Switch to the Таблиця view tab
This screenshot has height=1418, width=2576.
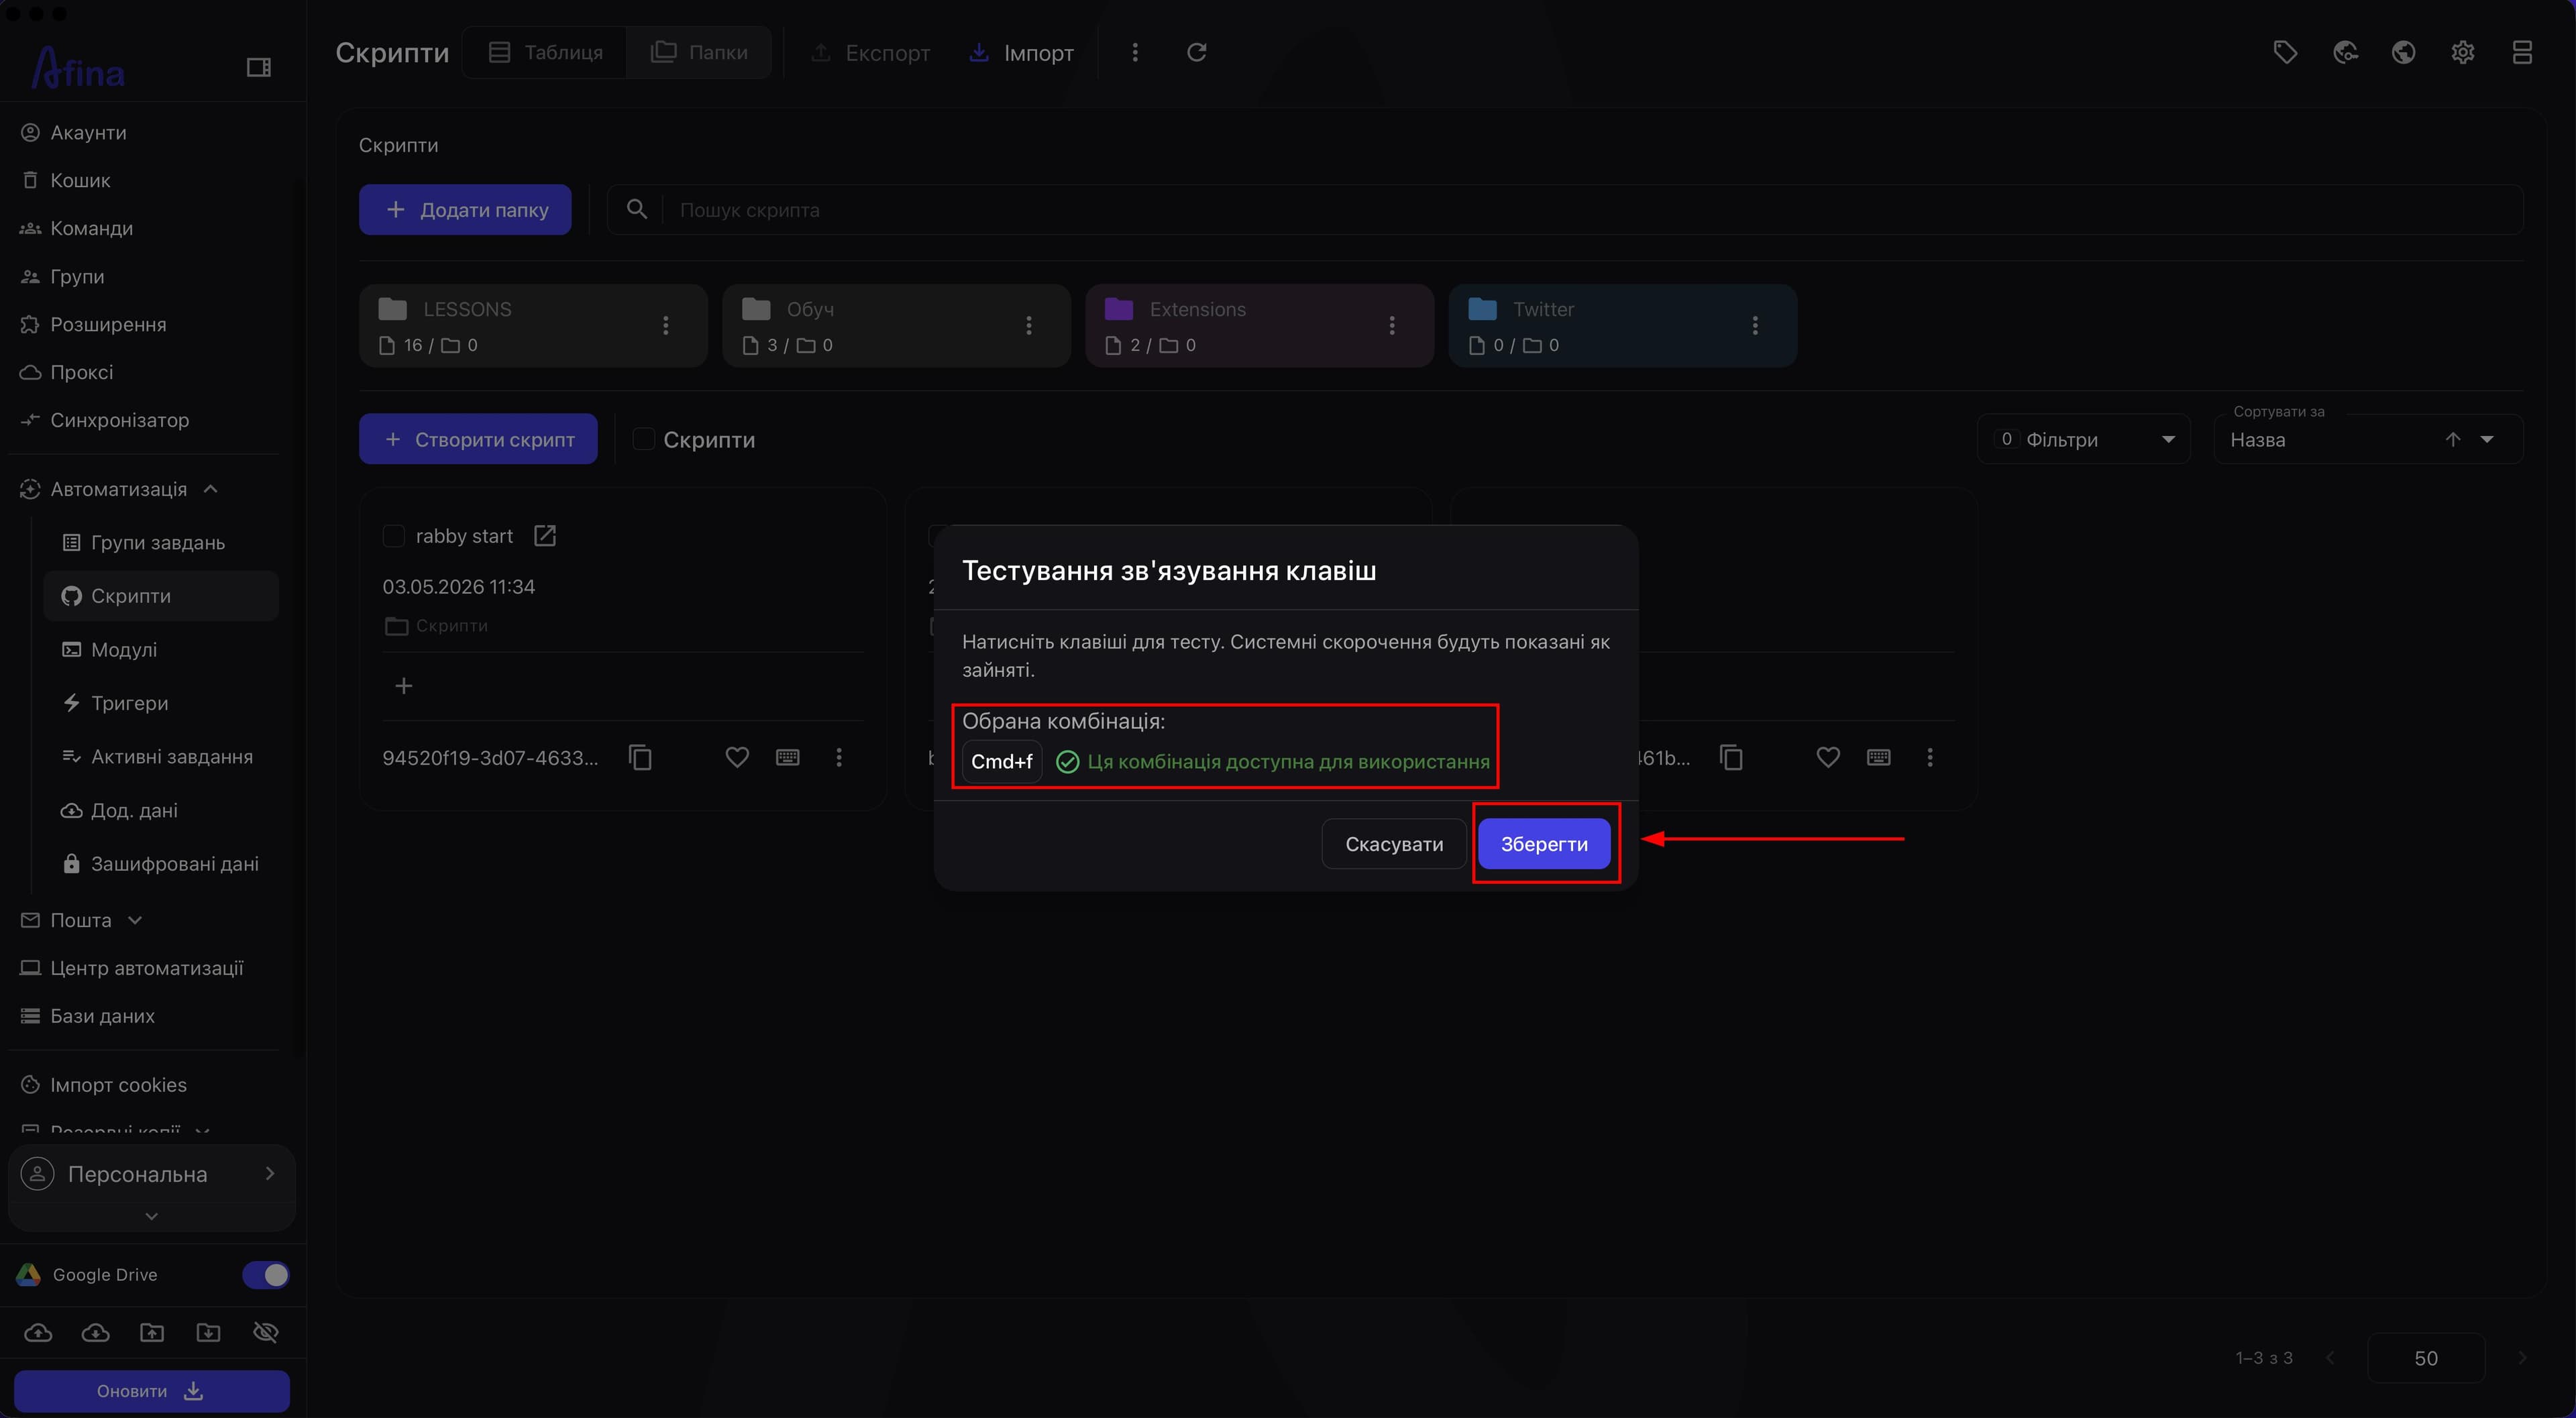[545, 52]
